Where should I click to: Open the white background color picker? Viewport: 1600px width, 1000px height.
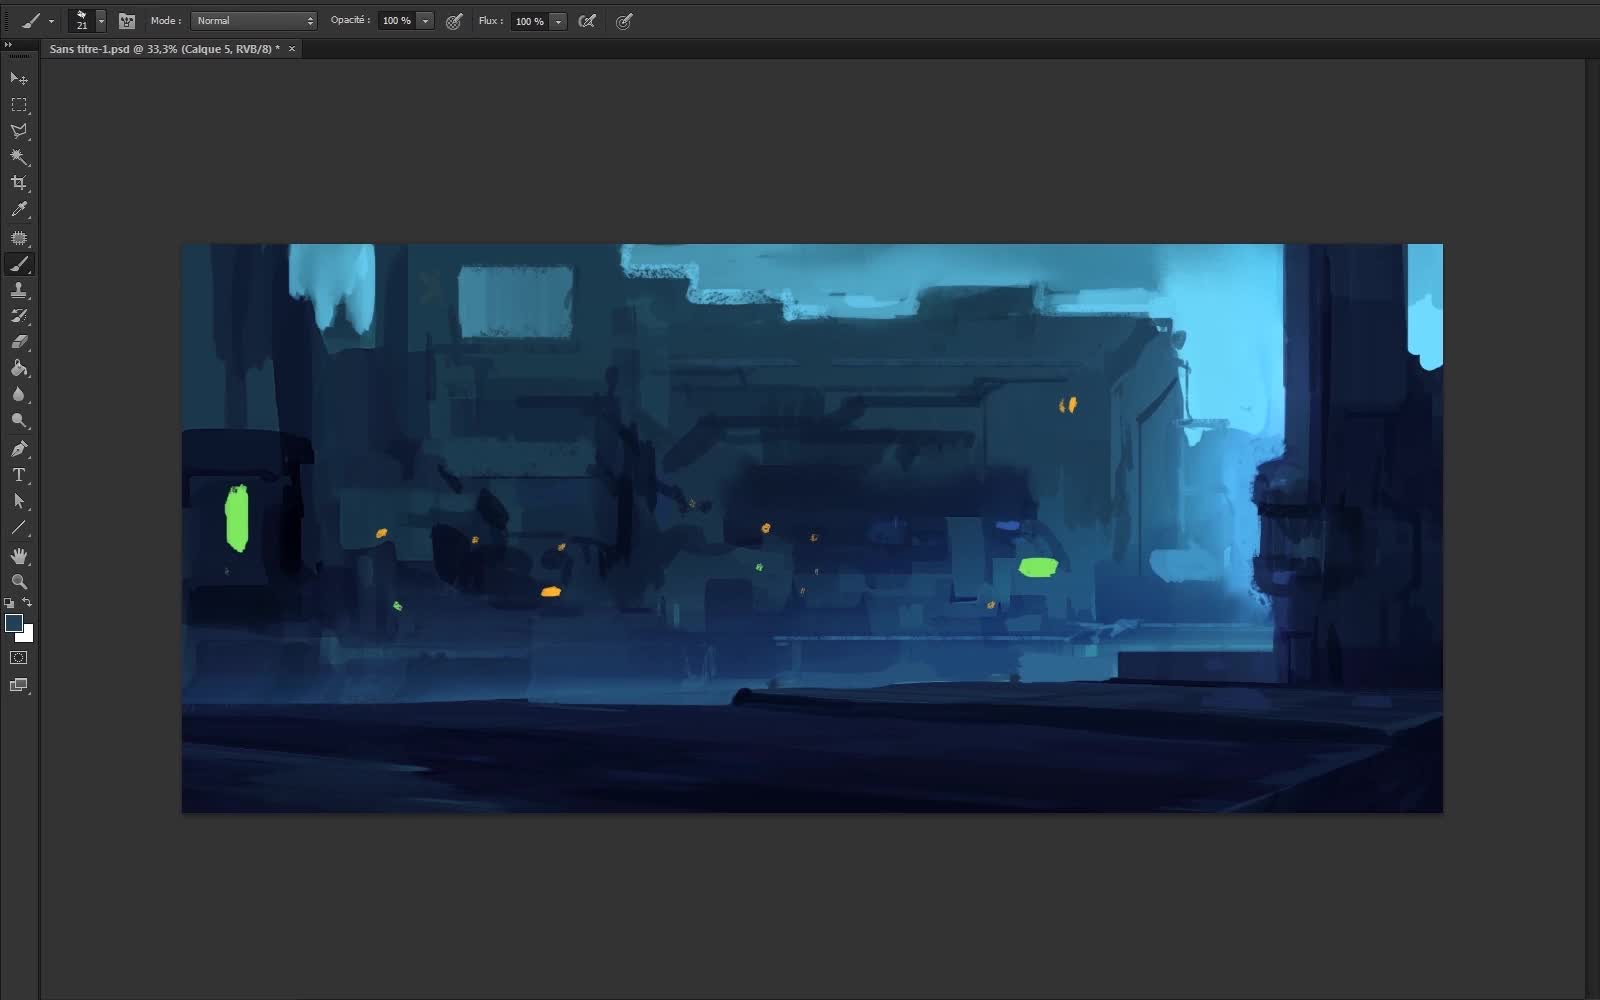[x=28, y=636]
